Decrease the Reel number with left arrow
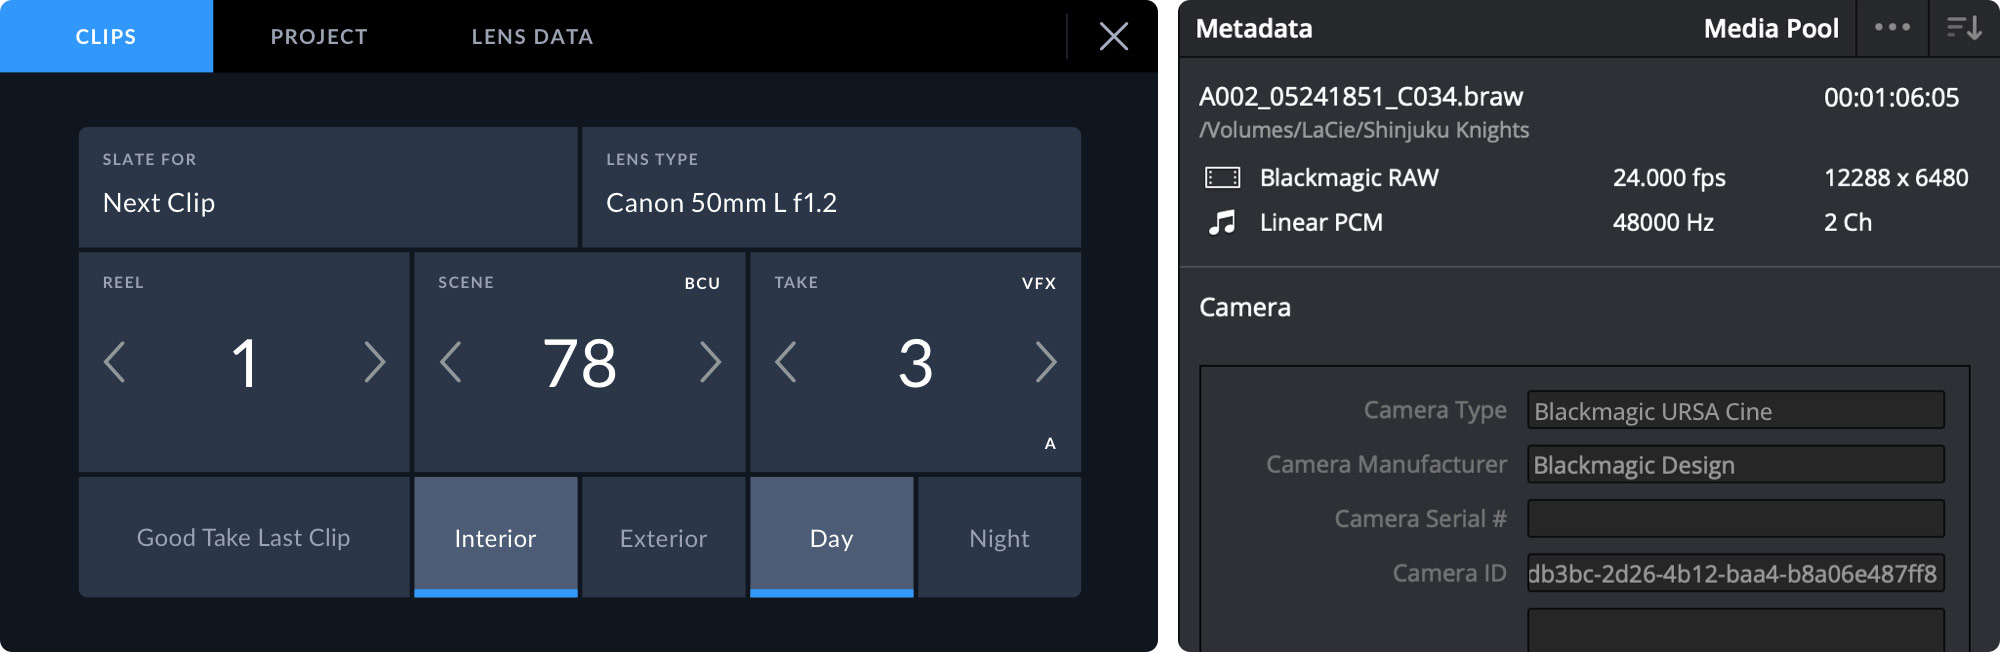This screenshot has height=652, width=2000. (115, 362)
